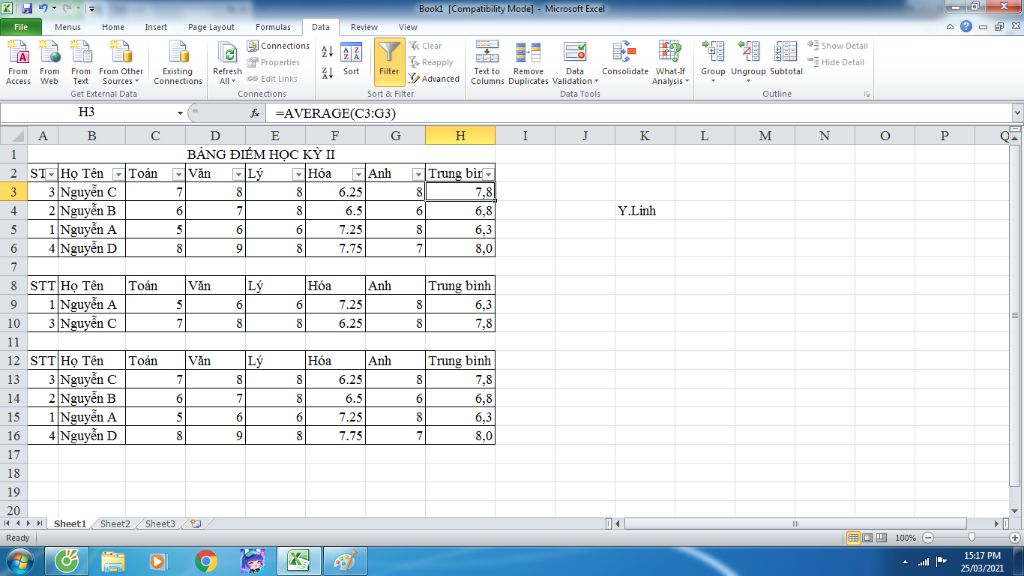Switch to the Review tab

(364, 27)
